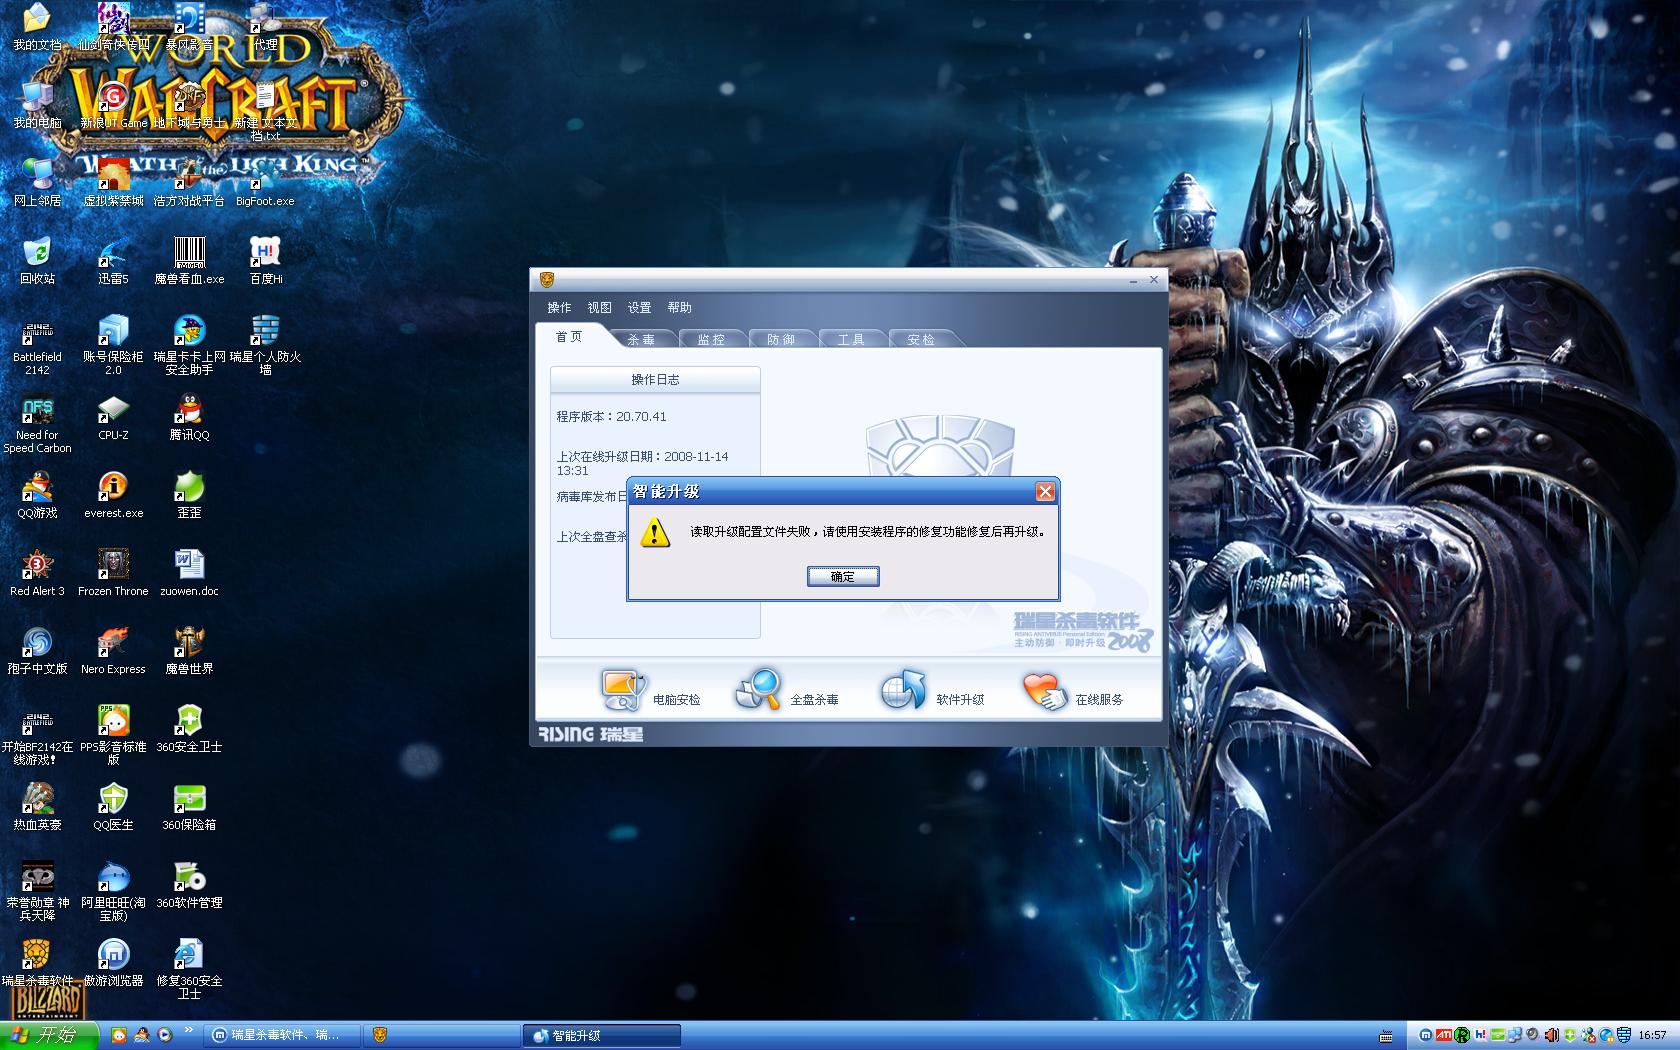Open the 我的文档 desktop icon
The height and width of the screenshot is (1050, 1680).
[37, 27]
